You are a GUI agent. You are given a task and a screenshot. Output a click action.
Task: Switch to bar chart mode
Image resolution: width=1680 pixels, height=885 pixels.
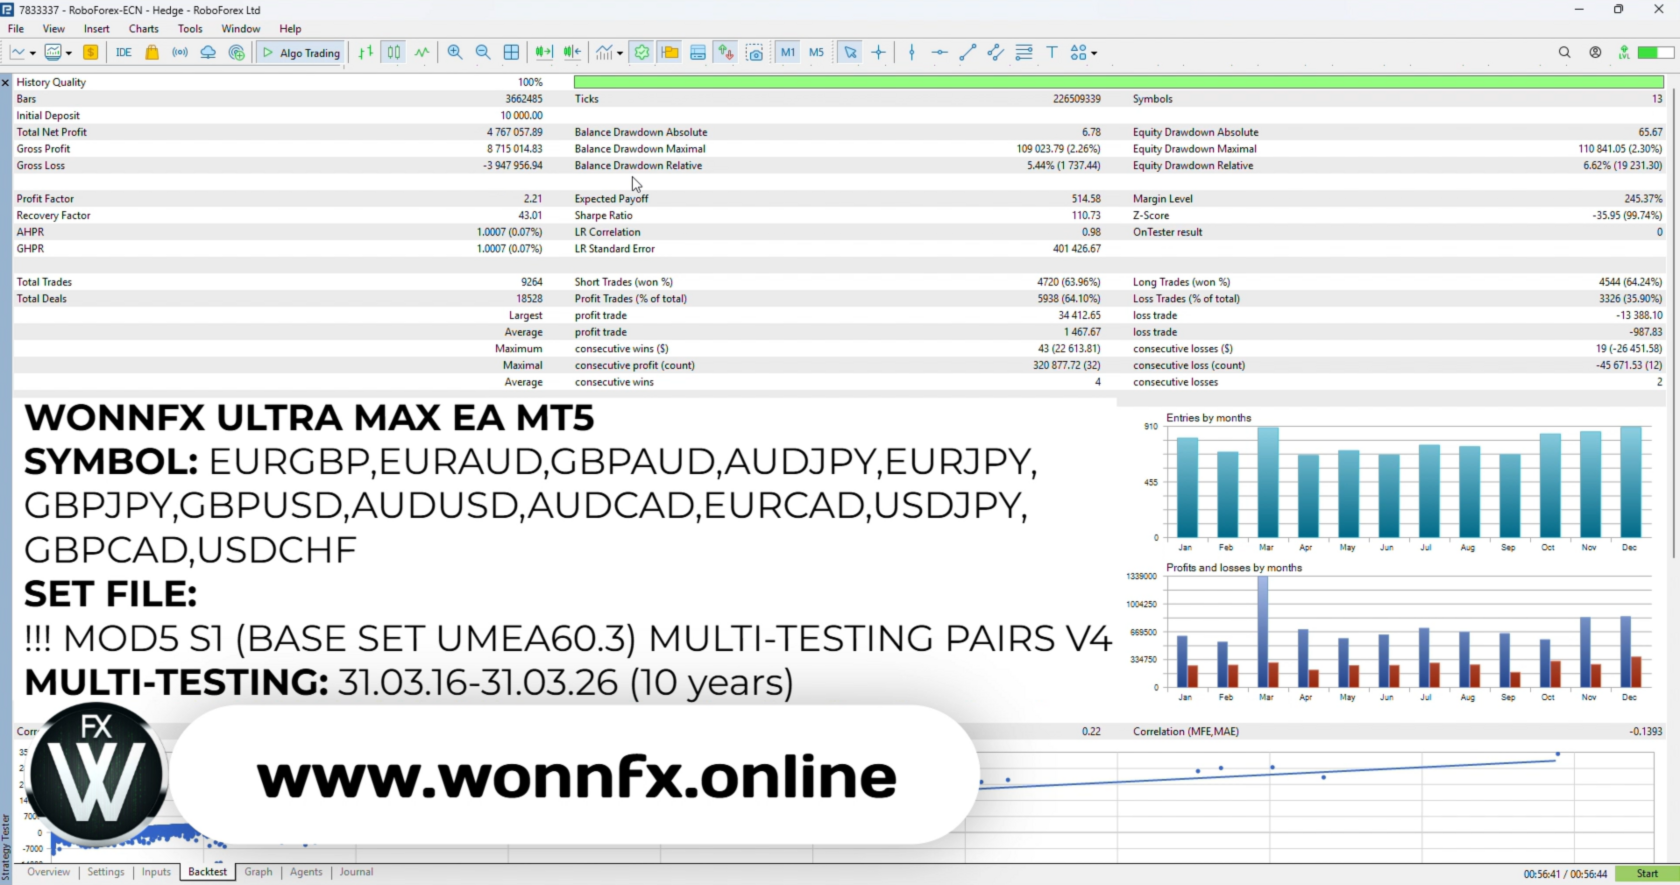point(366,53)
